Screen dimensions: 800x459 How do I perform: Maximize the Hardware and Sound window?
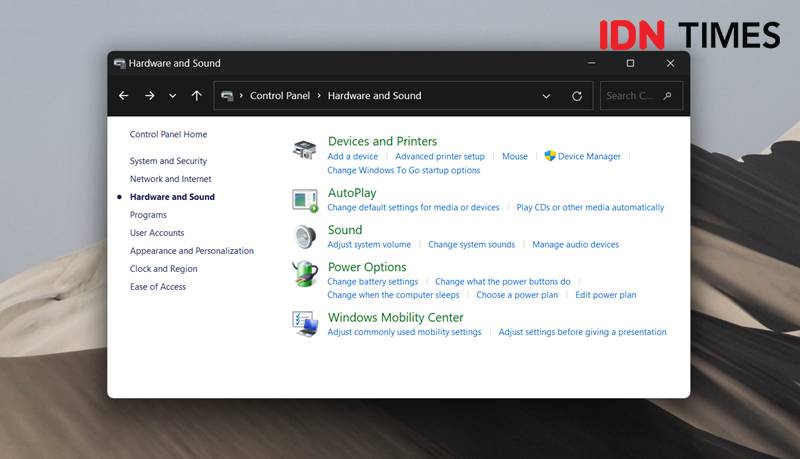(631, 63)
